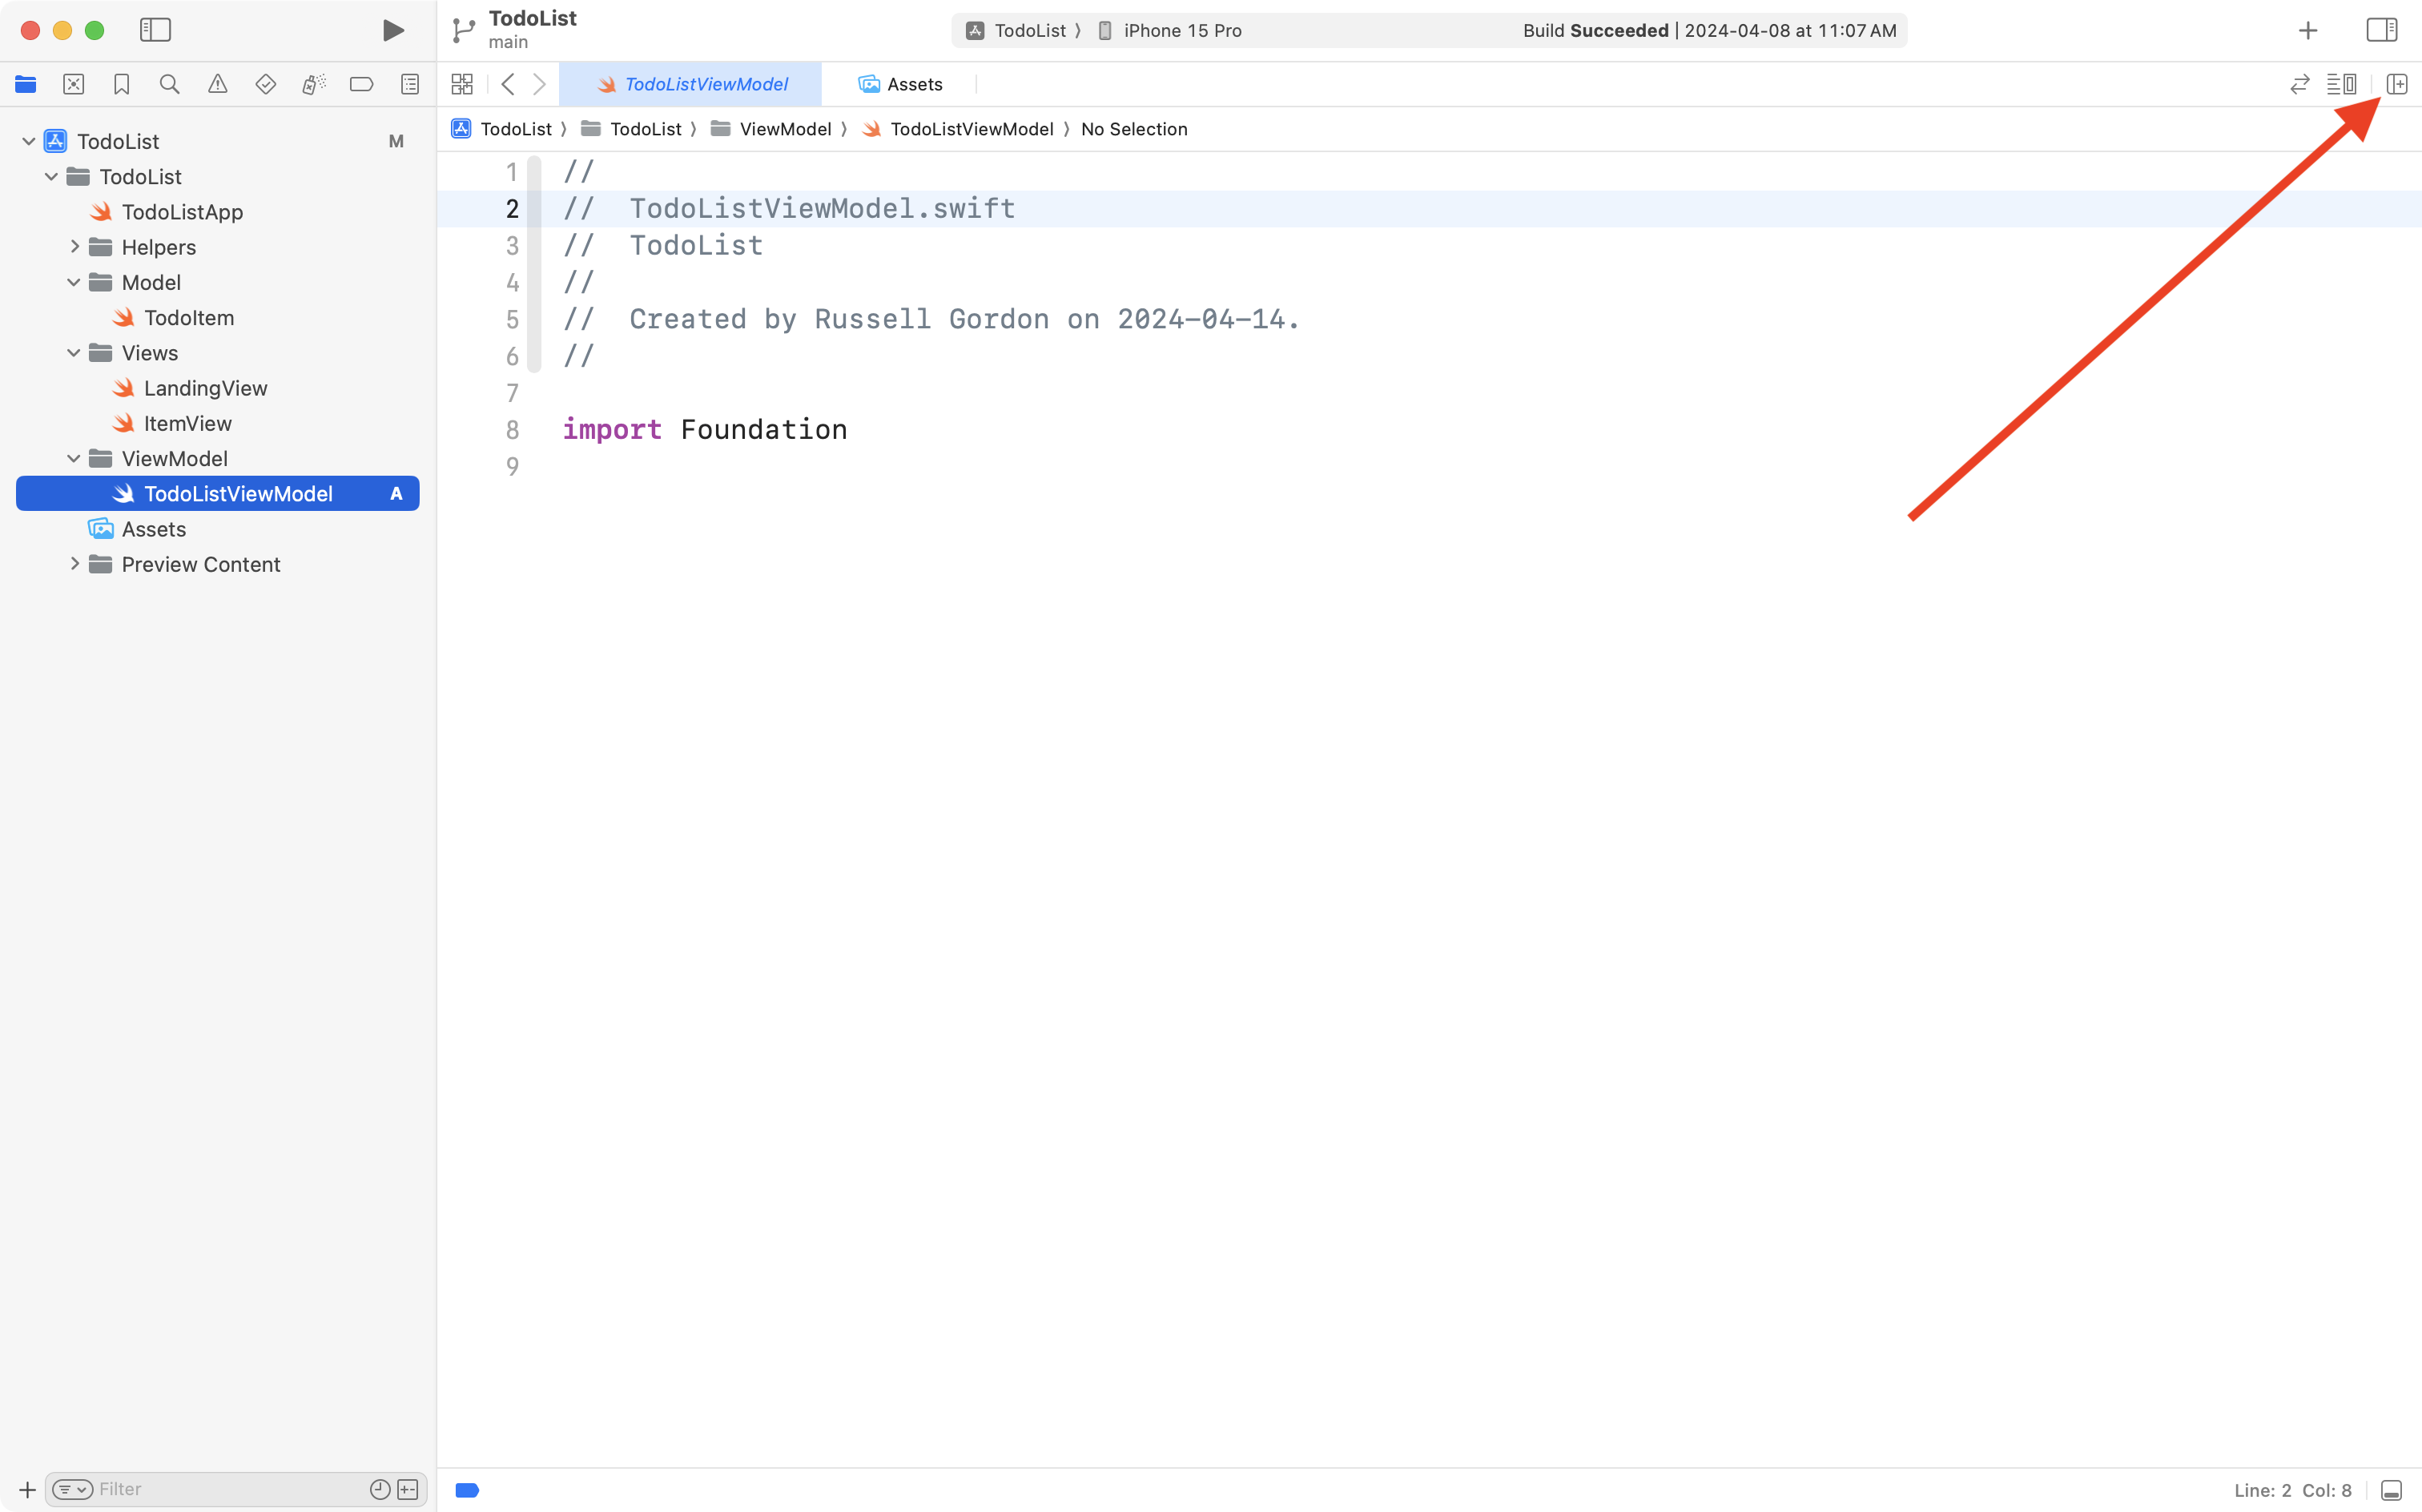Image resolution: width=2422 pixels, height=1512 pixels.
Task: Open the Bookmark navigator
Action: [122, 84]
